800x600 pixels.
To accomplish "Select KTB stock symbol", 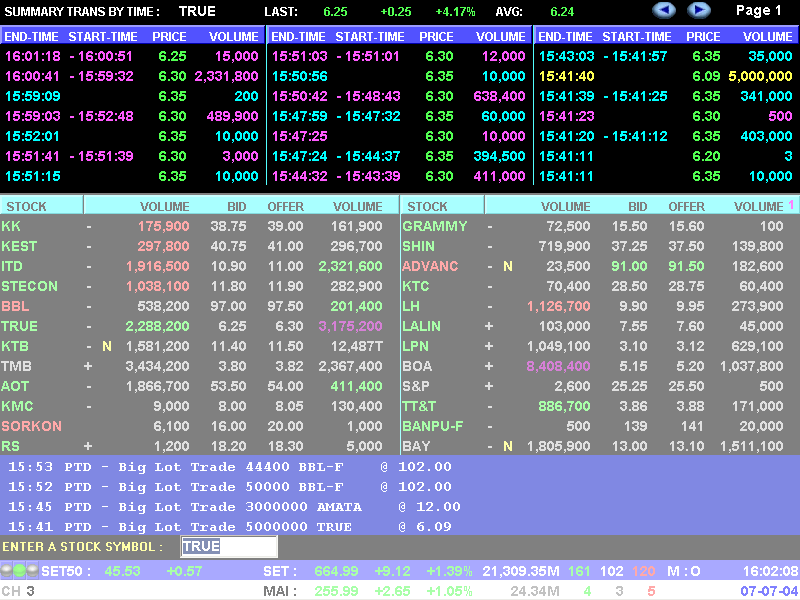I will coord(15,346).
